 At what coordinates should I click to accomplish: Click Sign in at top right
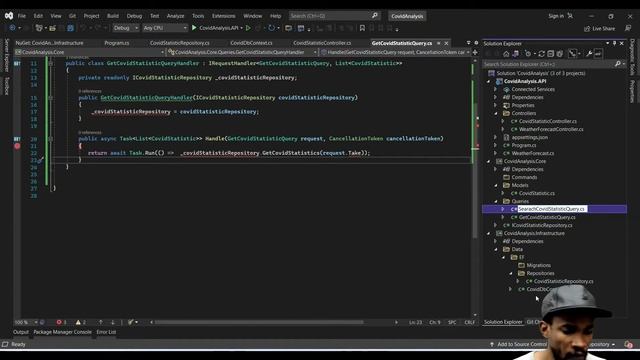[x=556, y=16]
